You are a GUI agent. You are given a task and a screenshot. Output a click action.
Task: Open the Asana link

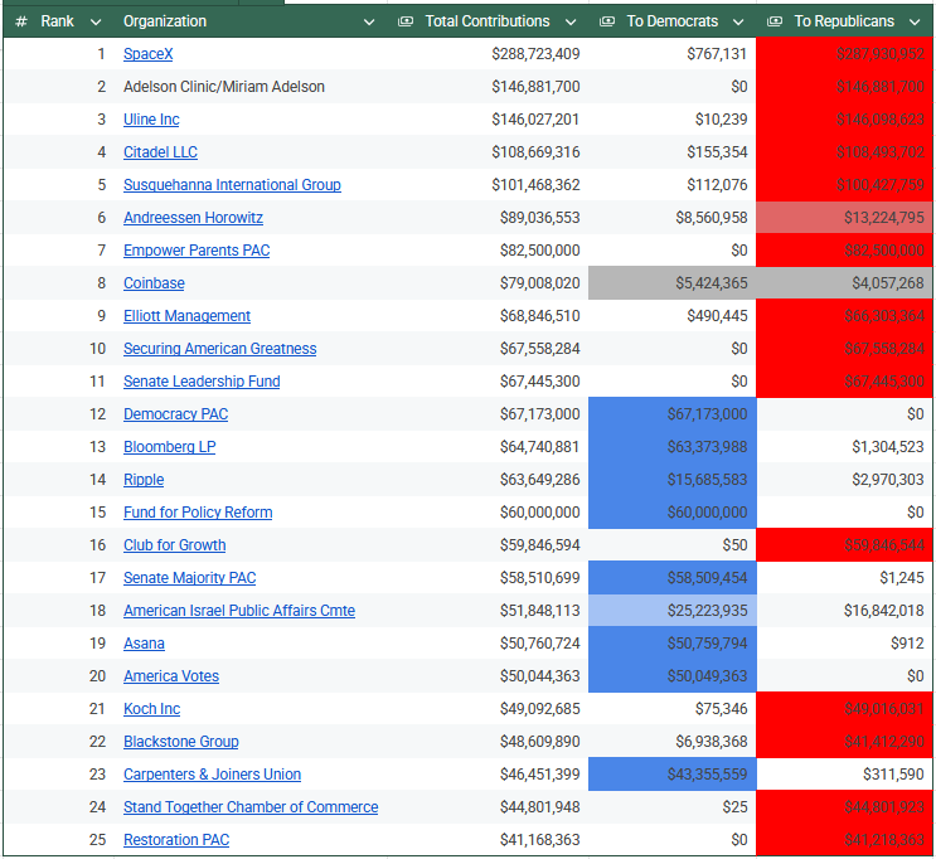144,644
